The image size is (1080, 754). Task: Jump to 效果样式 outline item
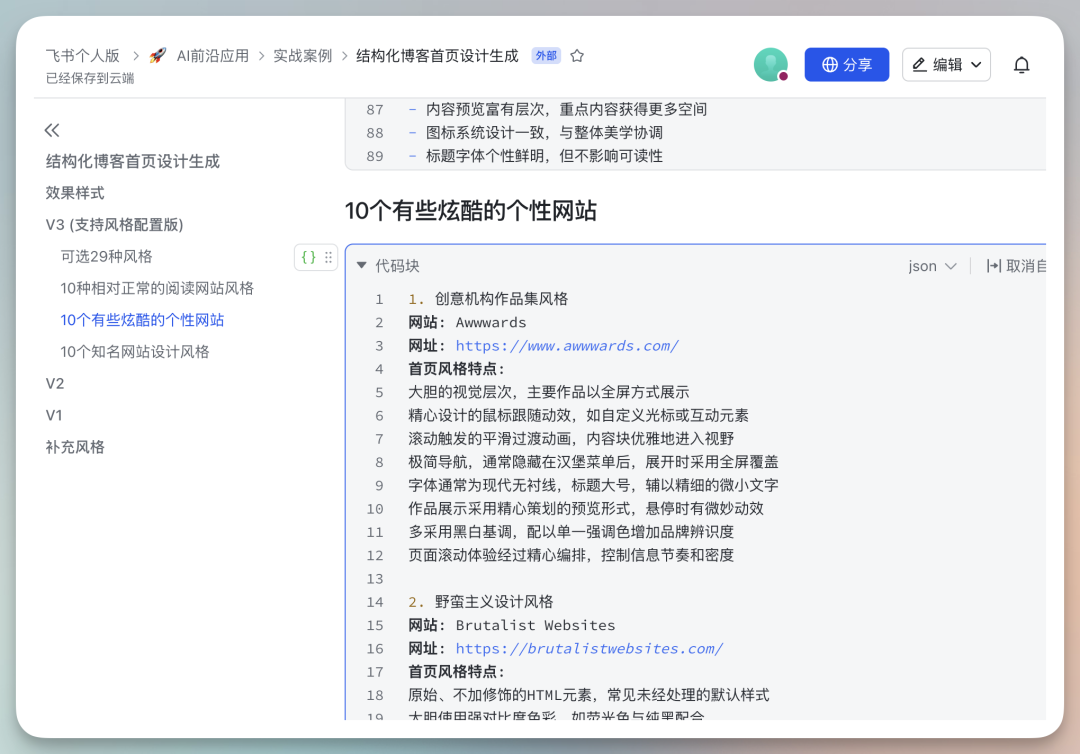click(75, 193)
